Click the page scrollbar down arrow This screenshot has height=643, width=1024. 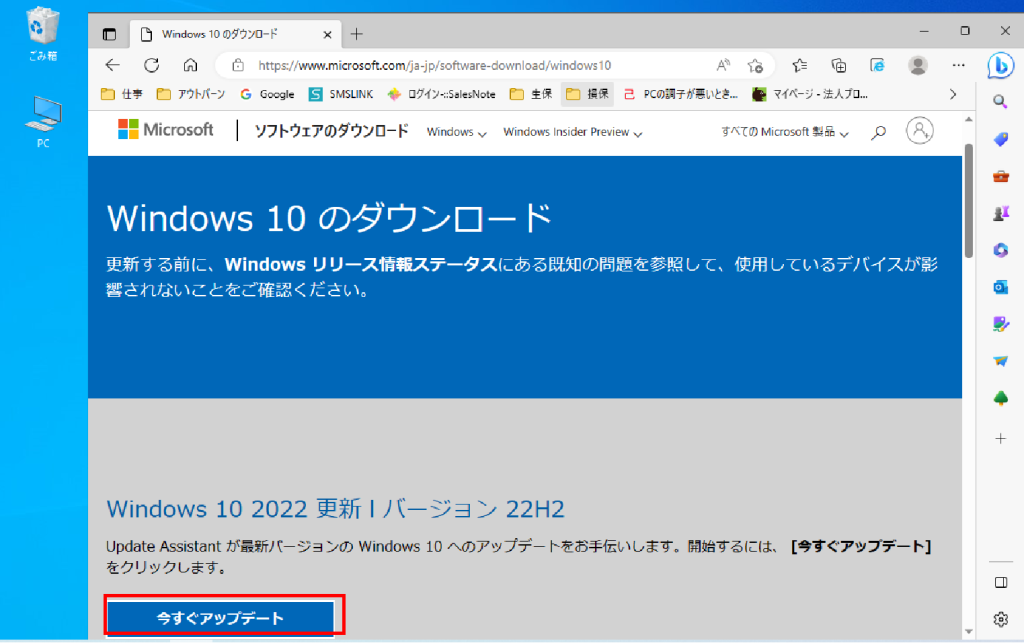point(968,631)
